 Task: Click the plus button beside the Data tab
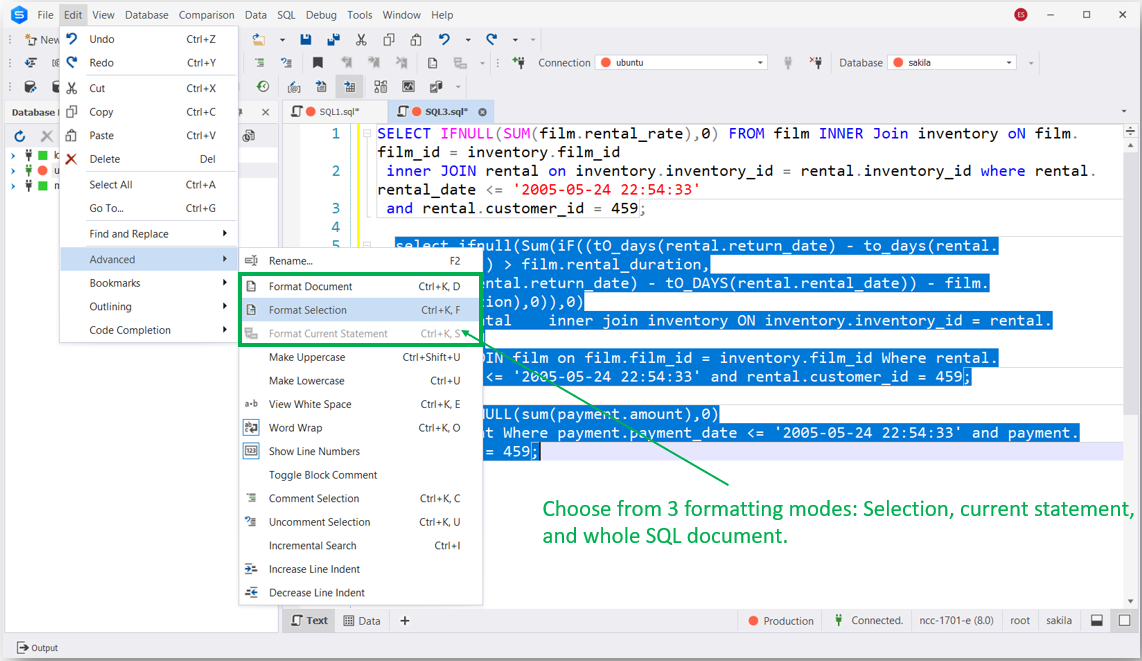tap(405, 621)
